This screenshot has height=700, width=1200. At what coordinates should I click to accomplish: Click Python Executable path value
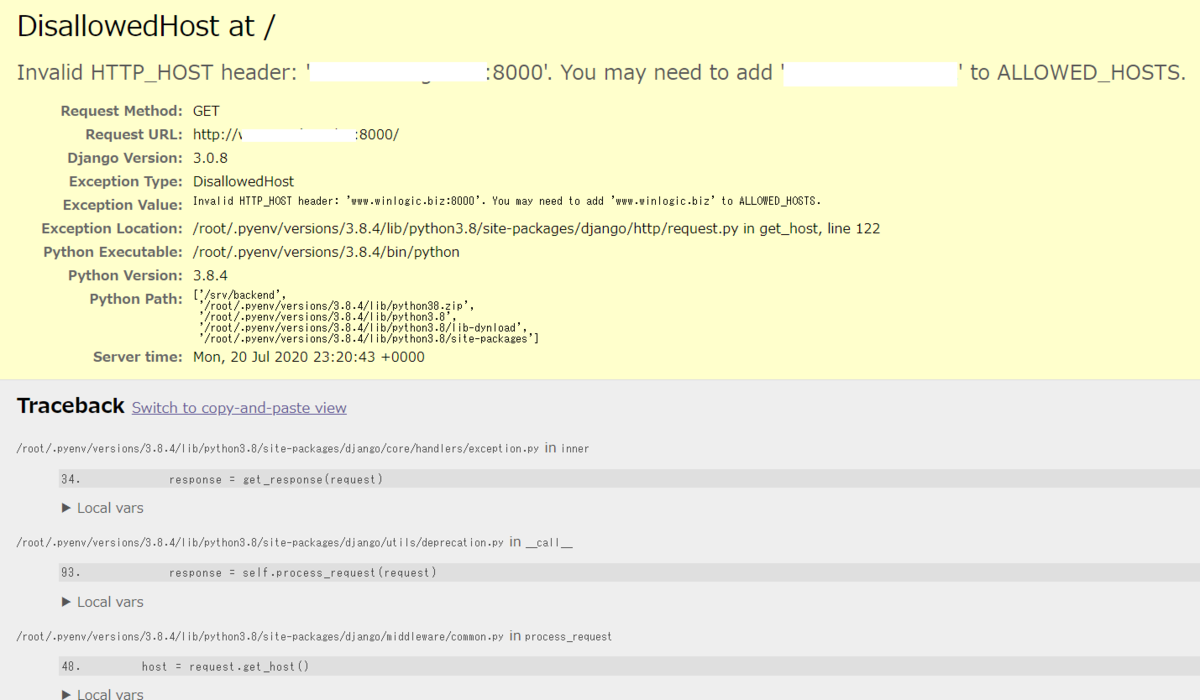click(x=326, y=252)
